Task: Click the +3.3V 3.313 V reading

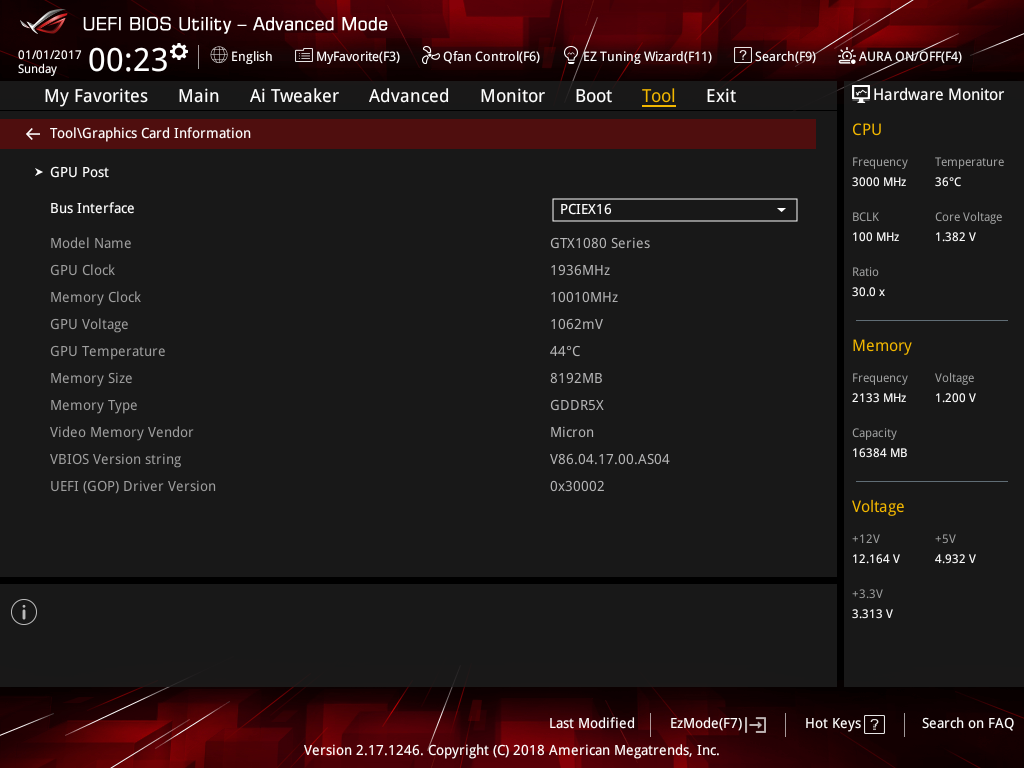Action: coord(872,614)
